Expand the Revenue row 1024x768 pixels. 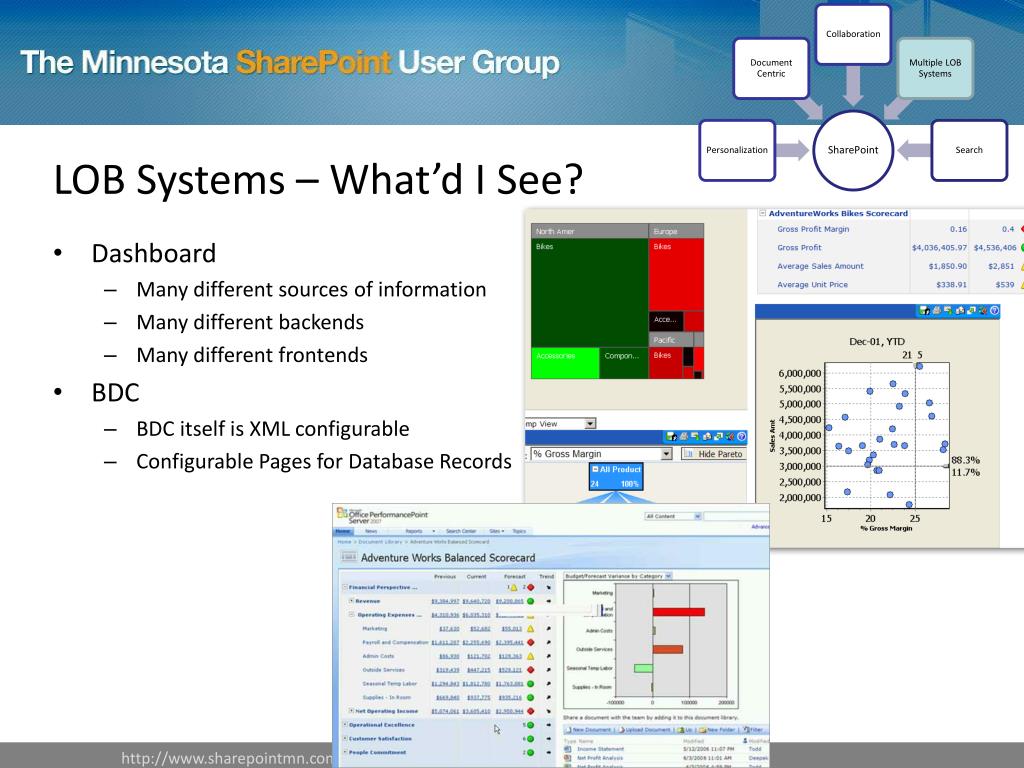pyautogui.click(x=351, y=601)
